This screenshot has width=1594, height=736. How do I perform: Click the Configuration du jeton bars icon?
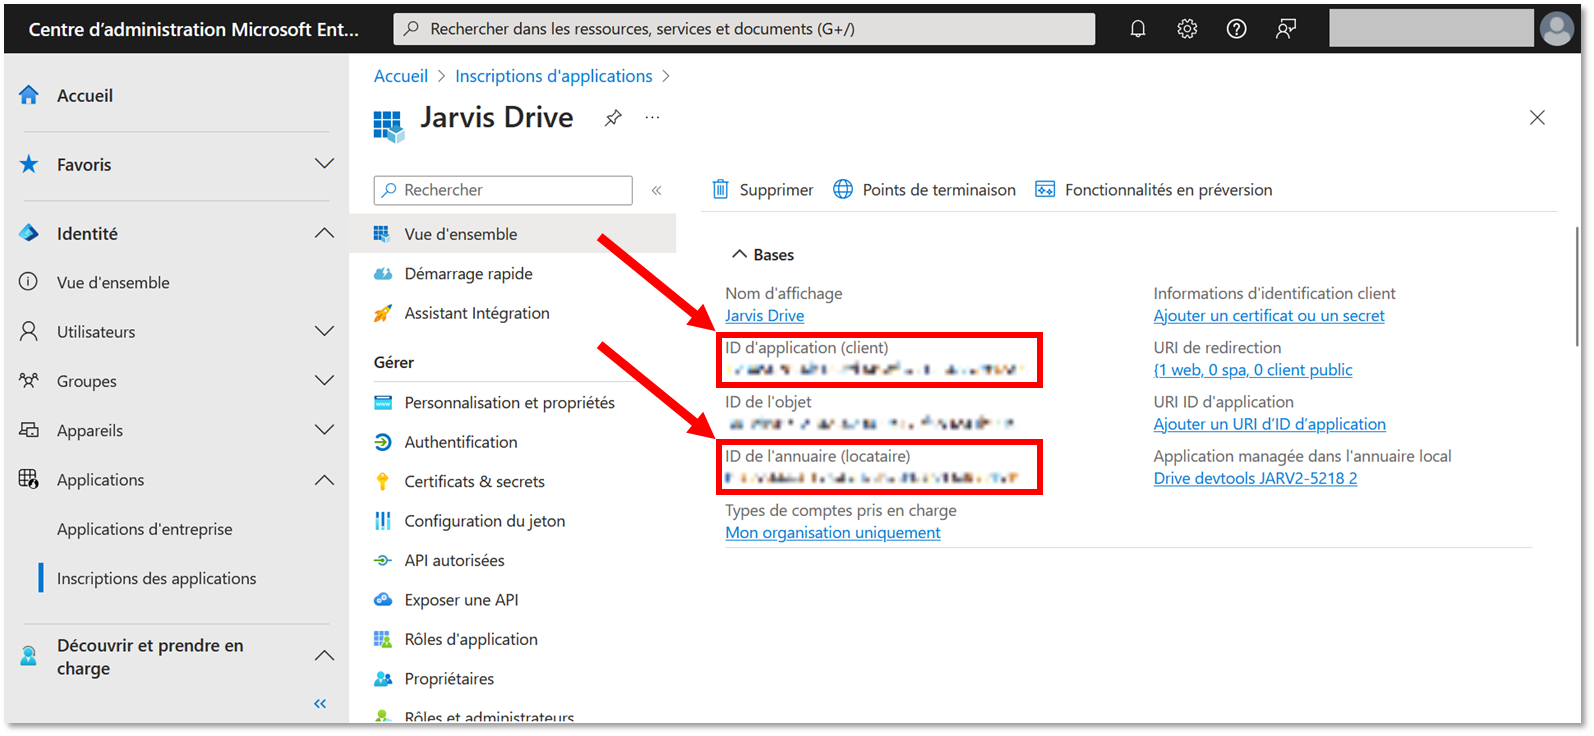click(382, 521)
